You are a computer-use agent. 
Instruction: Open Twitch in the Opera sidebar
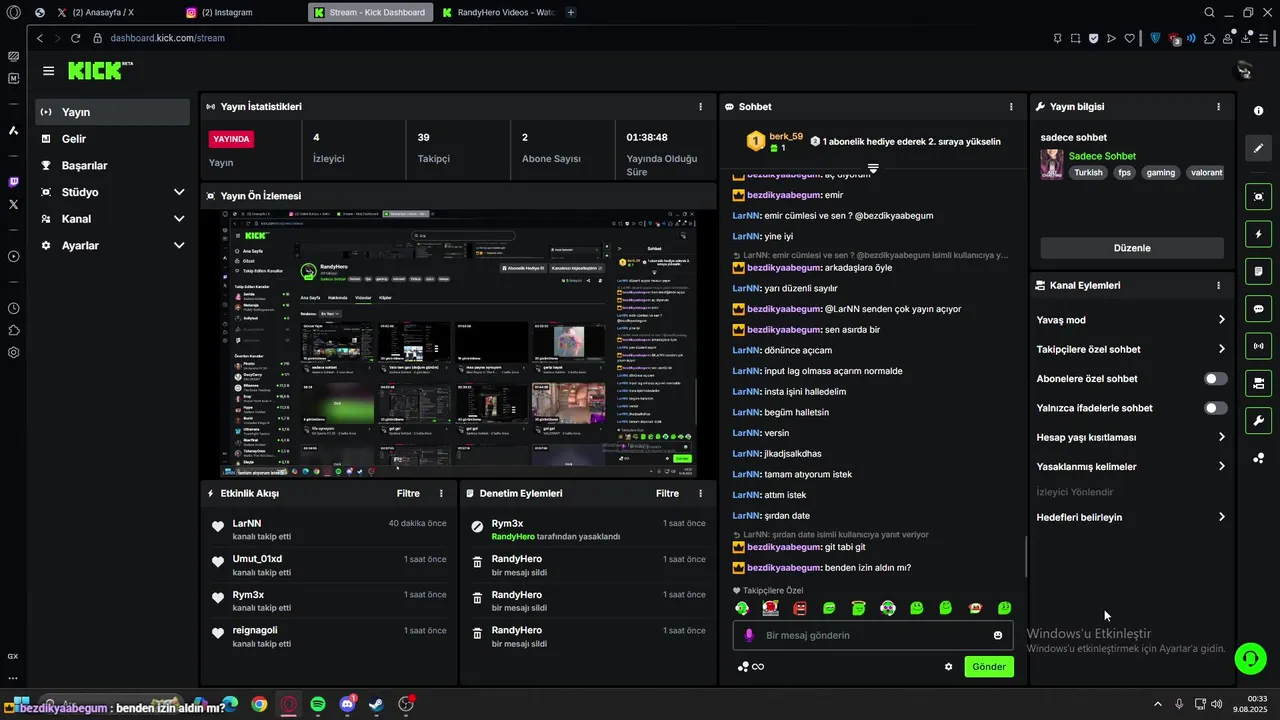tap(13, 182)
